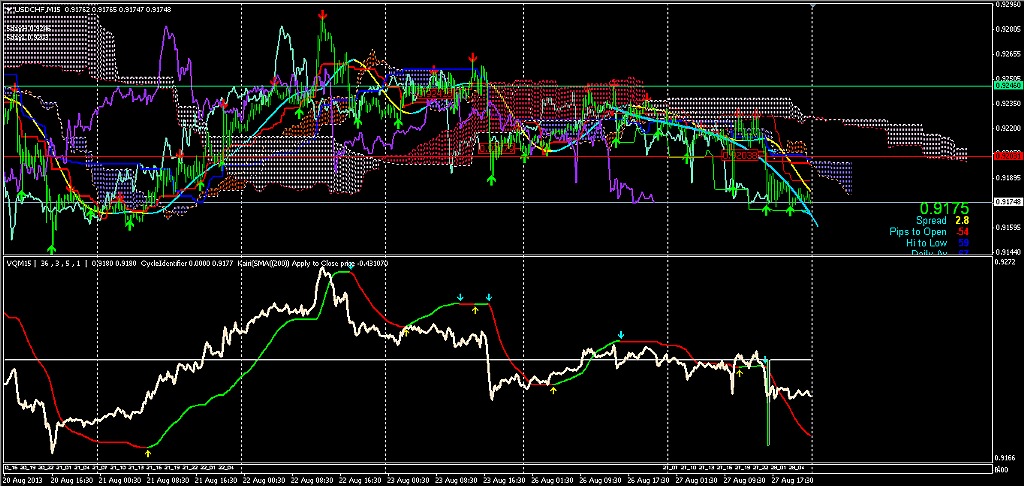The image size is (1024, 486).
Task: Click the yellow 2.8 spread value
Action: pos(961,221)
